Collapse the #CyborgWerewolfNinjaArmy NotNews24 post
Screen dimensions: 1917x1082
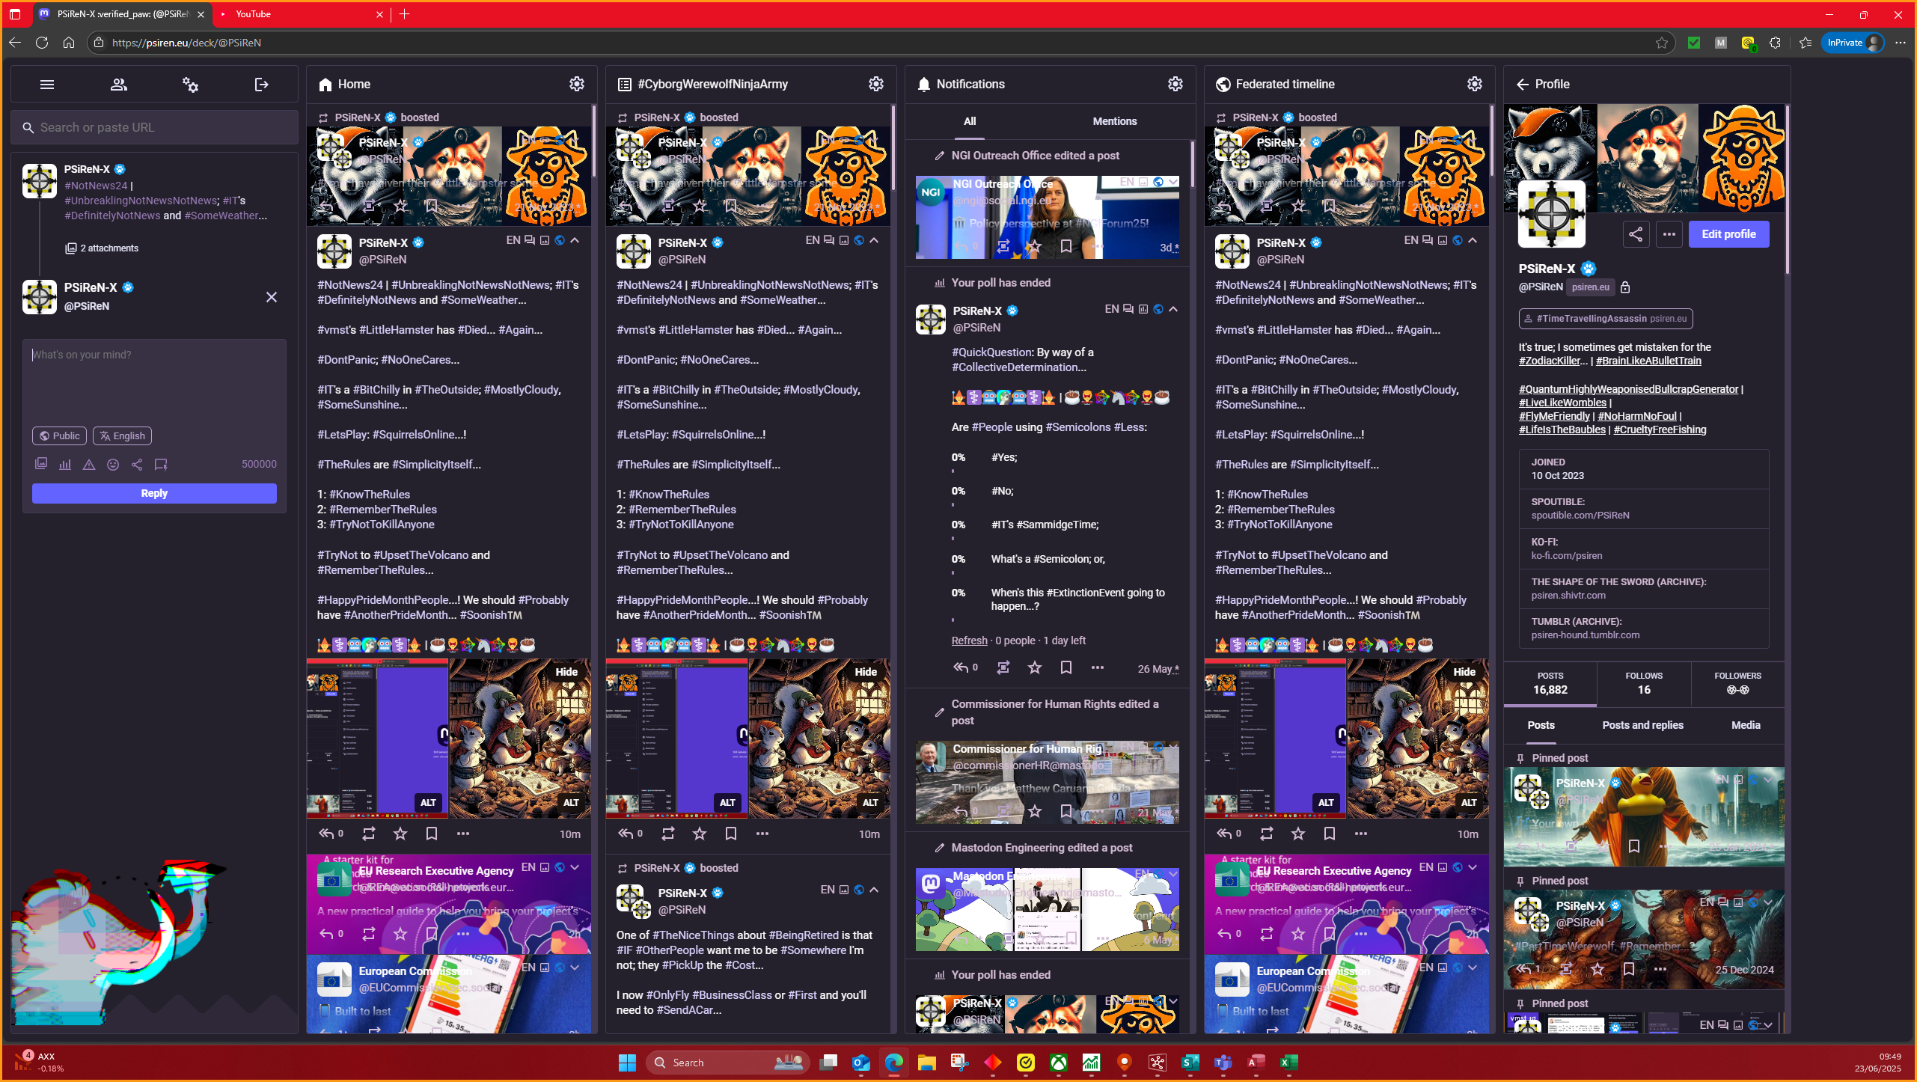tap(874, 240)
